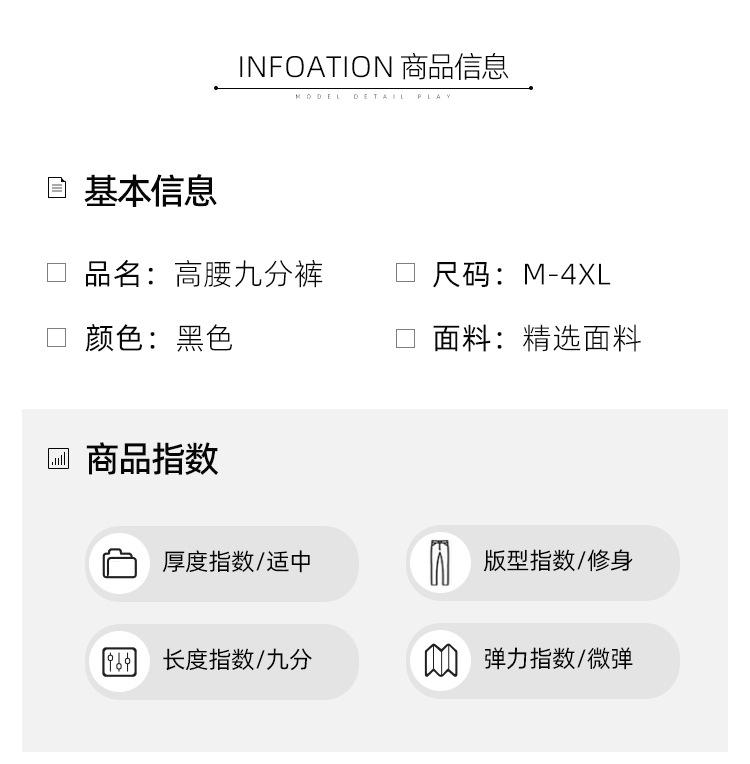Tick the checkbox next to 品名
The image size is (750, 764).
tap(57, 273)
